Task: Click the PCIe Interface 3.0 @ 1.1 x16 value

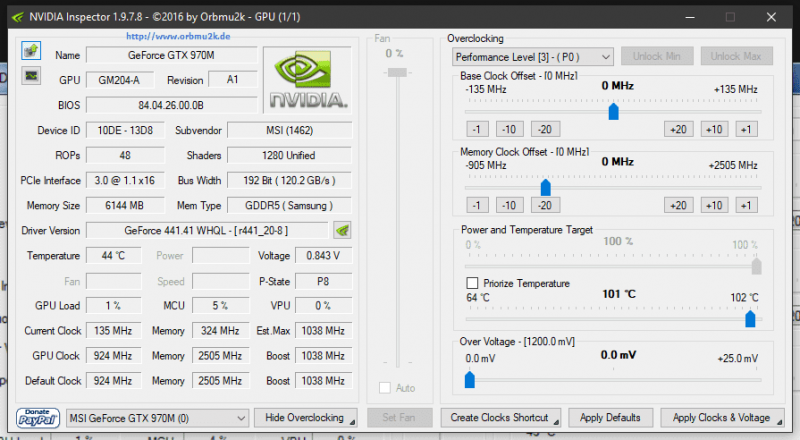Action: tap(126, 180)
